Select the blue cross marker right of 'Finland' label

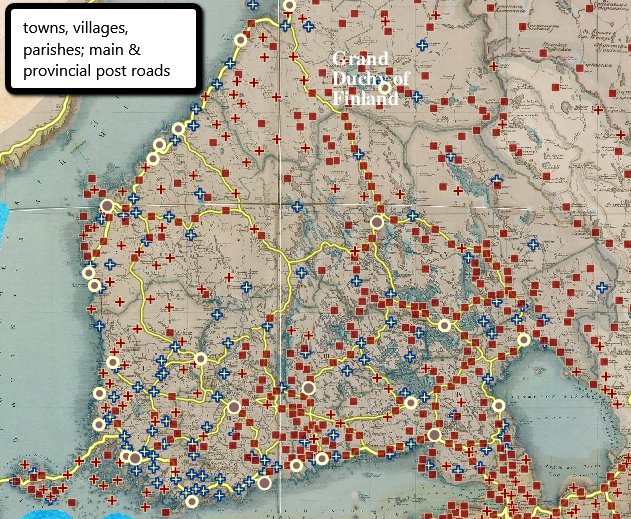[417, 97]
